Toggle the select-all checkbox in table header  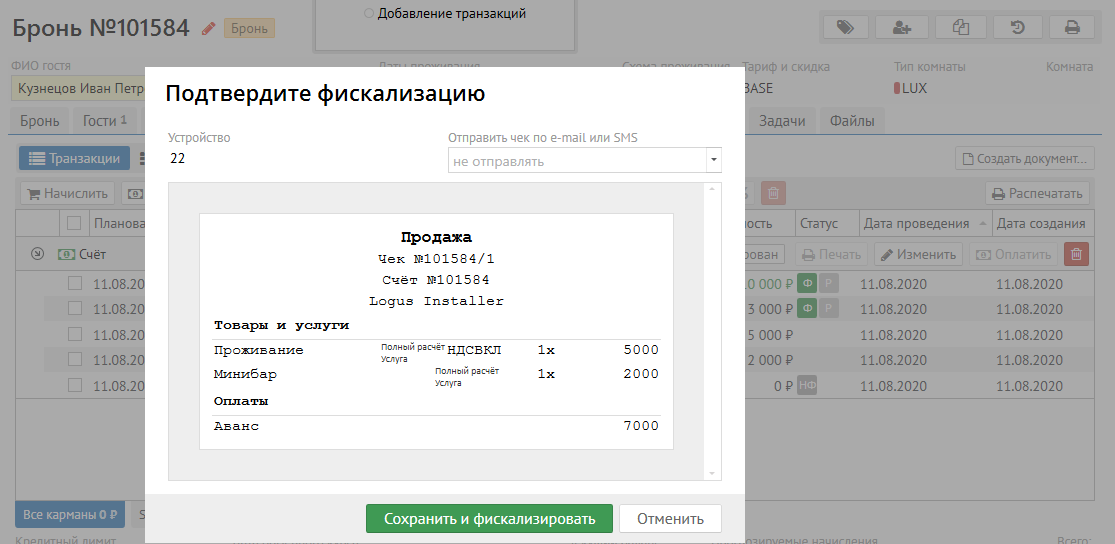click(74, 223)
